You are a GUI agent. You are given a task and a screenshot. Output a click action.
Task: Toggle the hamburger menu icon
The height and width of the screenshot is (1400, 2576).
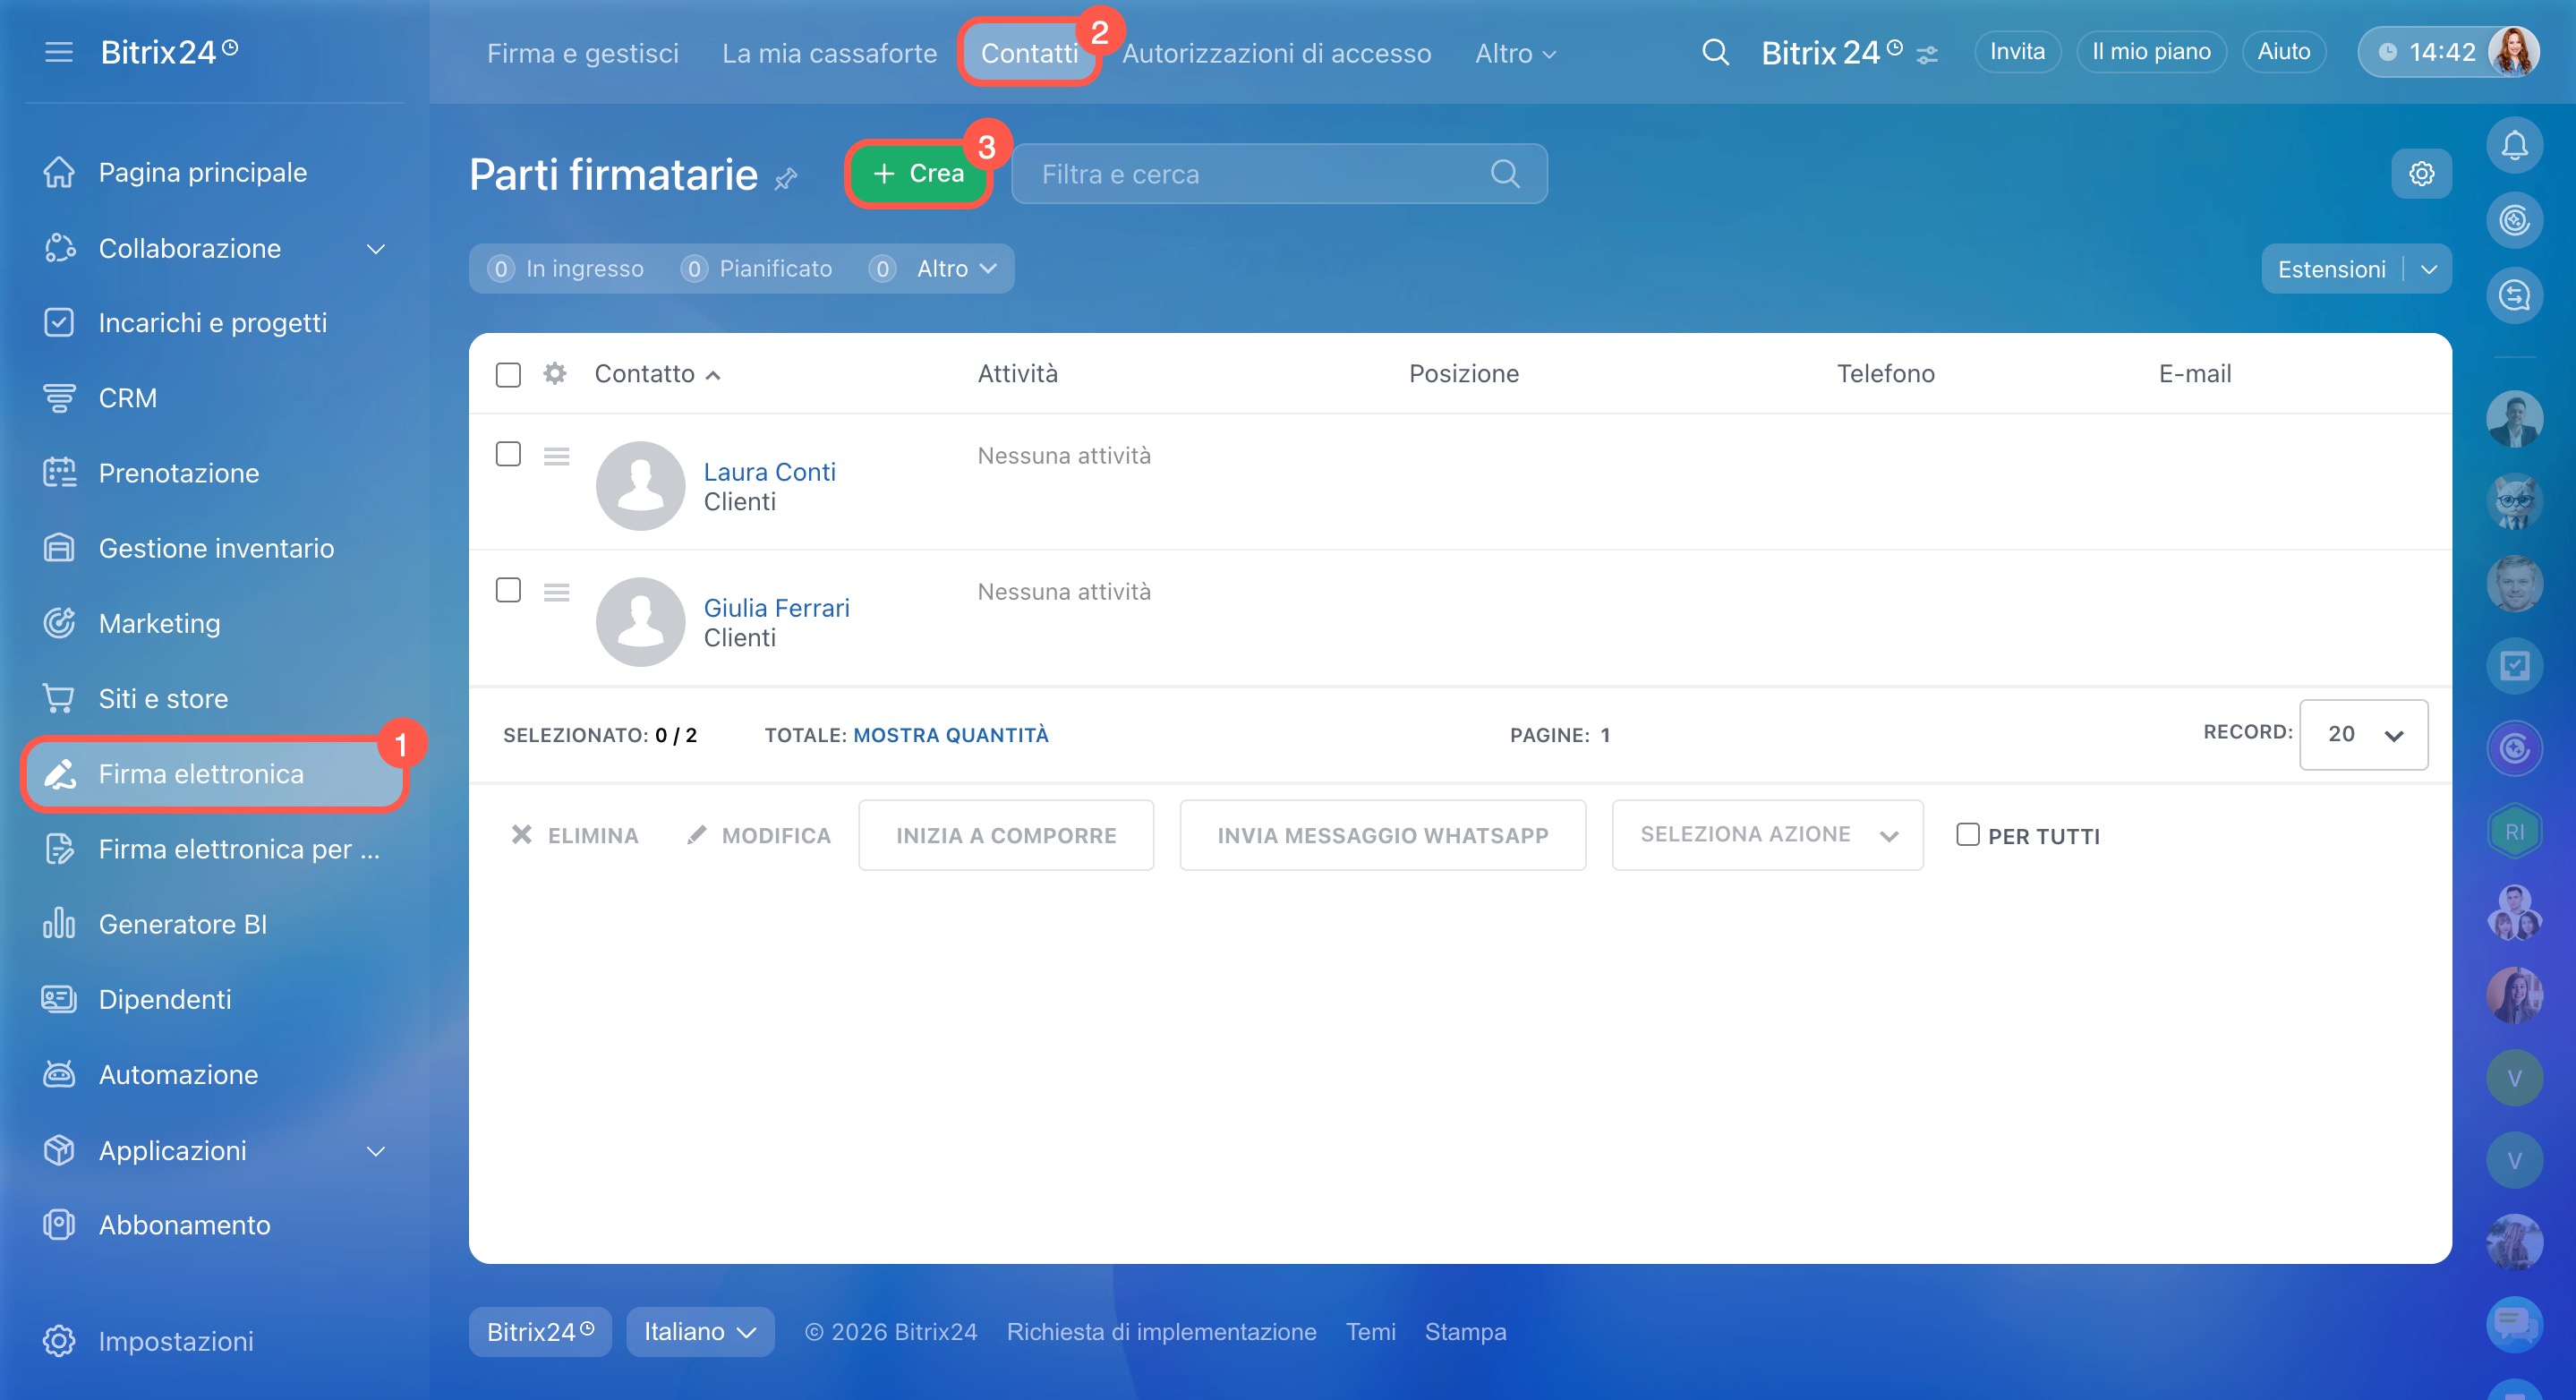click(59, 52)
